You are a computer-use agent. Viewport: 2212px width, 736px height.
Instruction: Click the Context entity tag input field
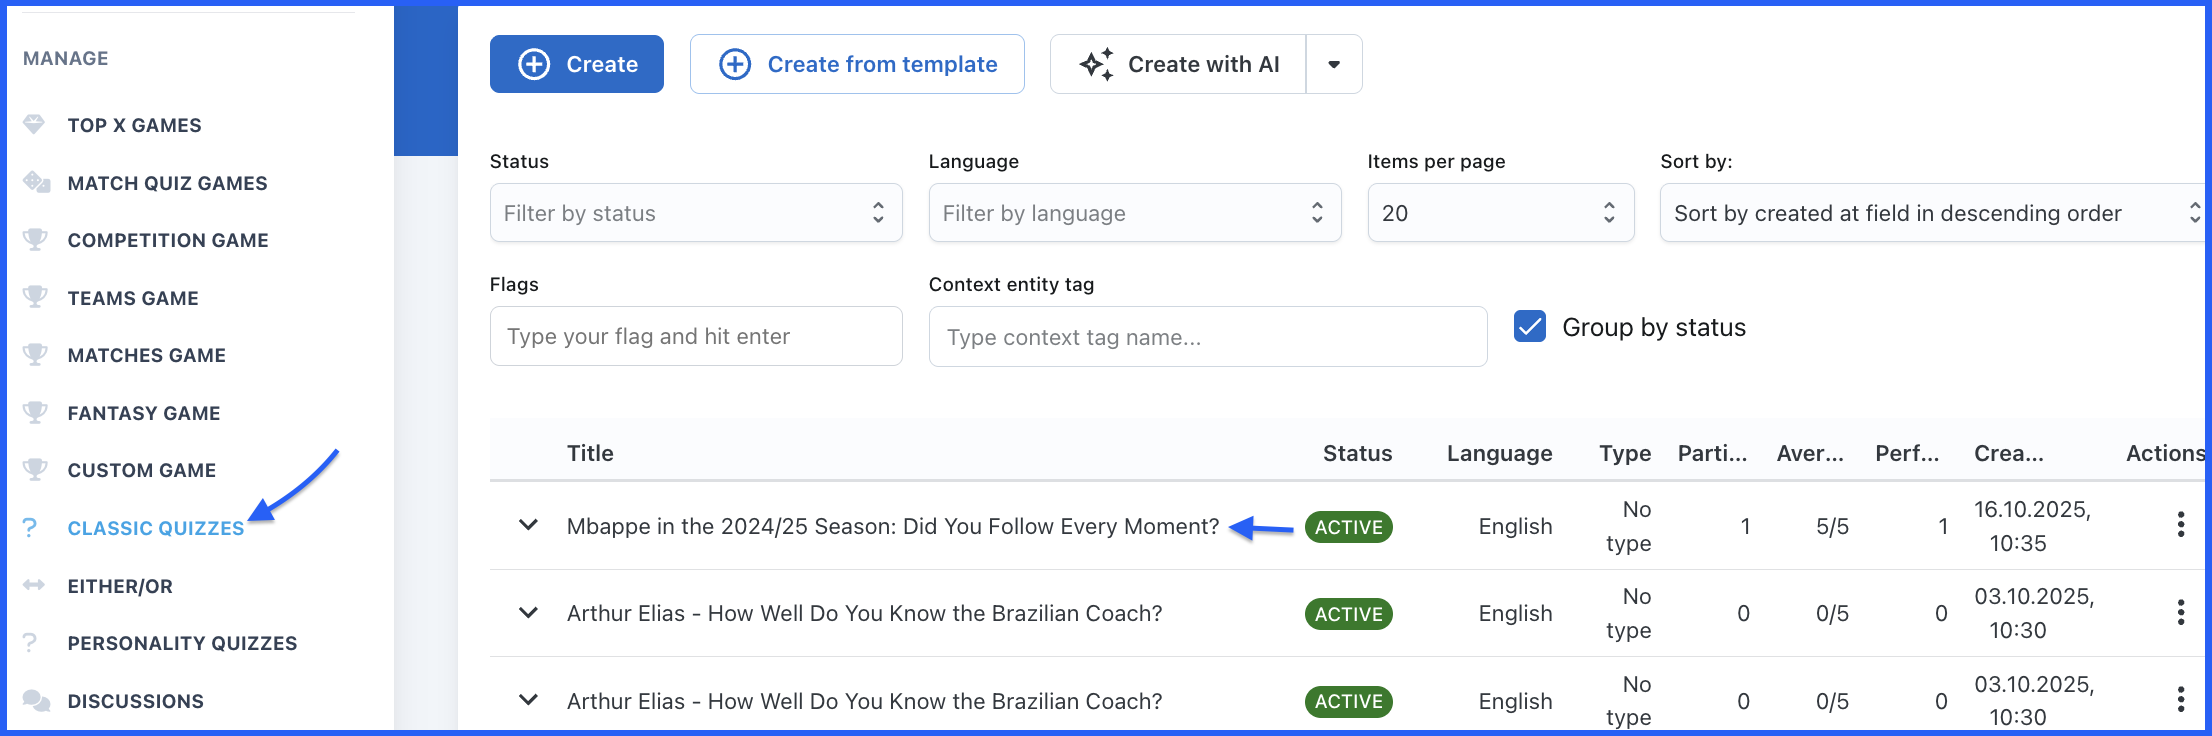[1207, 337]
